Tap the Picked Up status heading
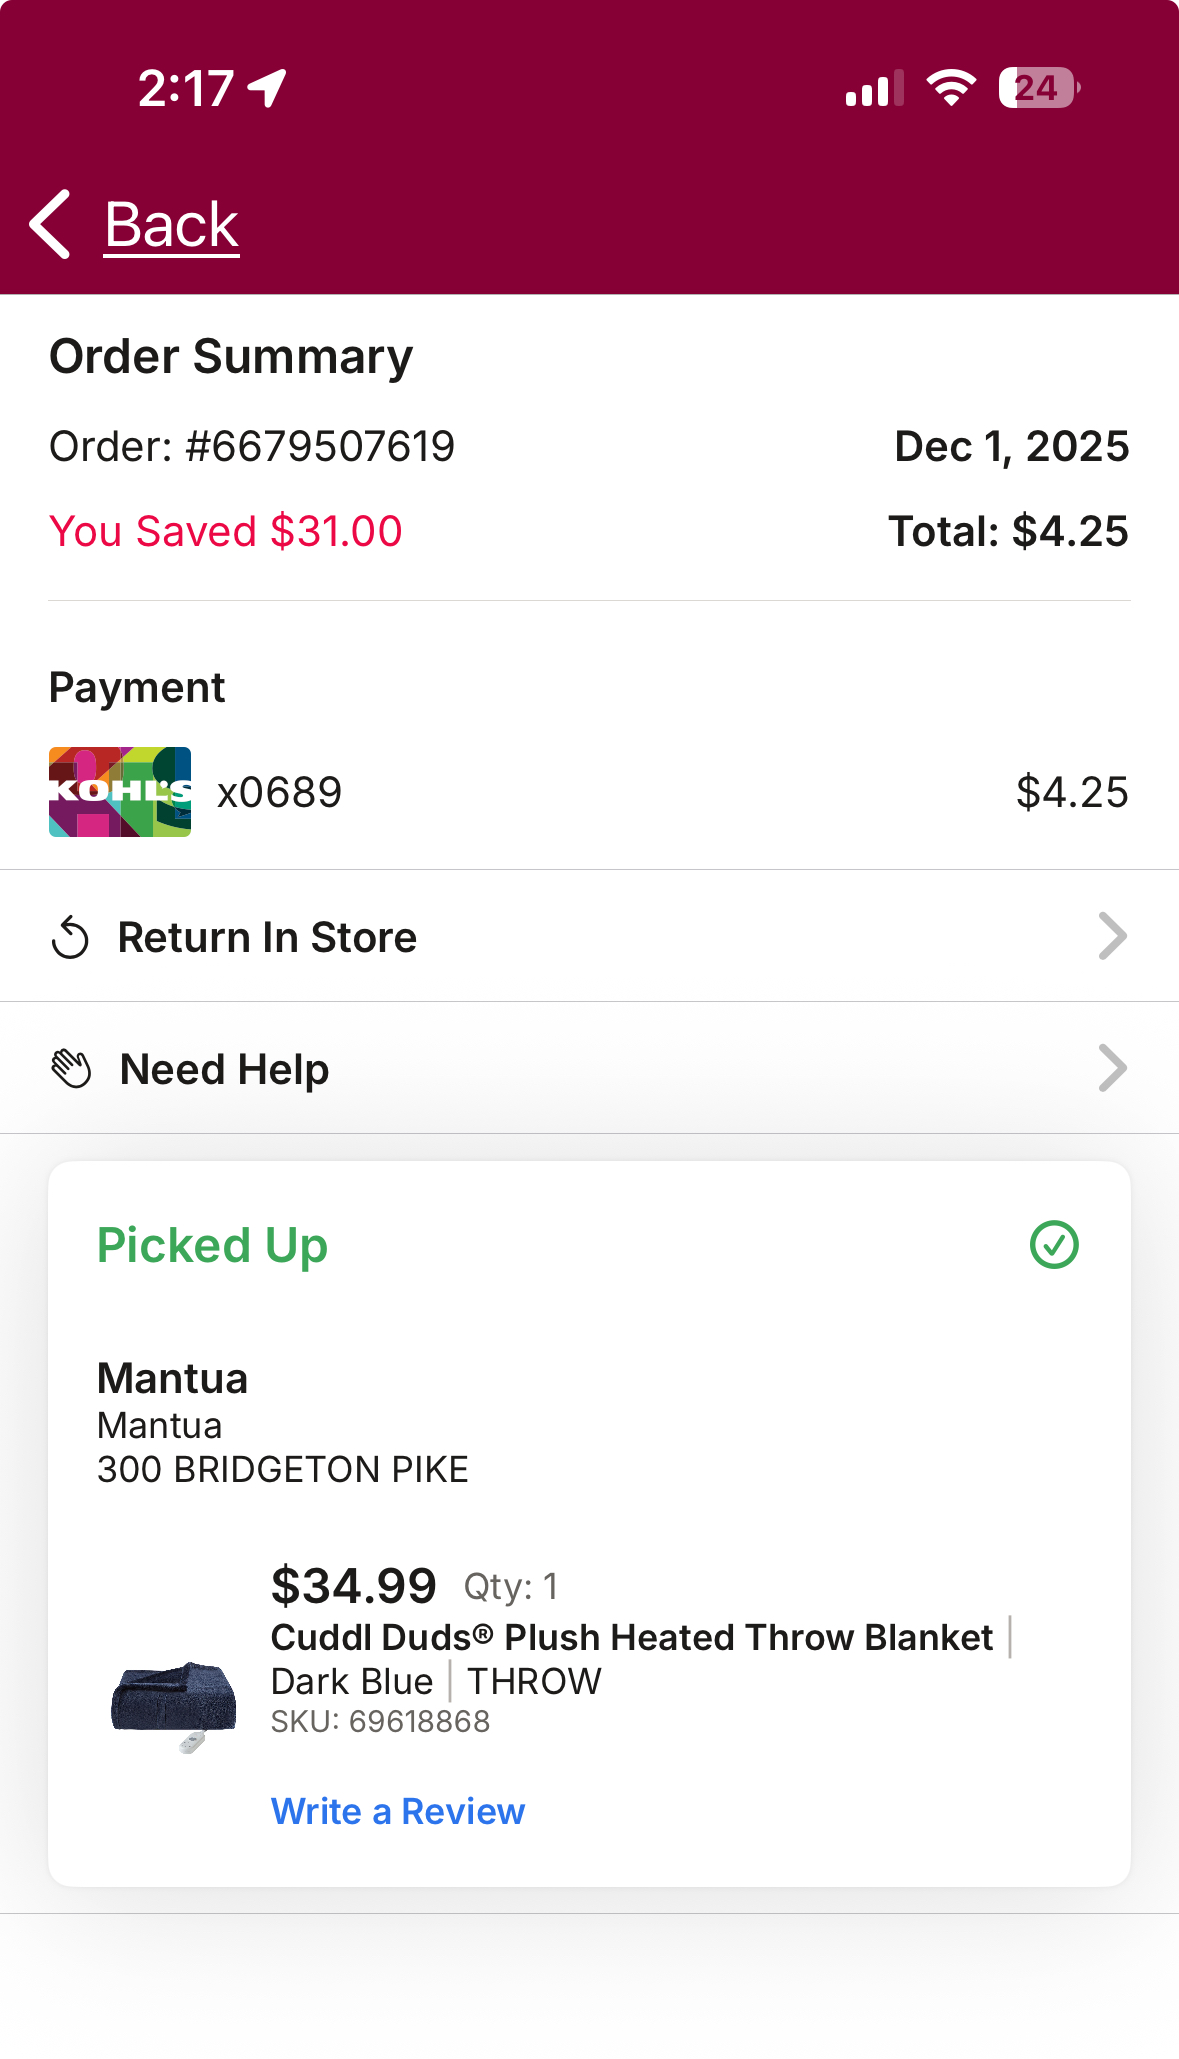 [212, 1246]
